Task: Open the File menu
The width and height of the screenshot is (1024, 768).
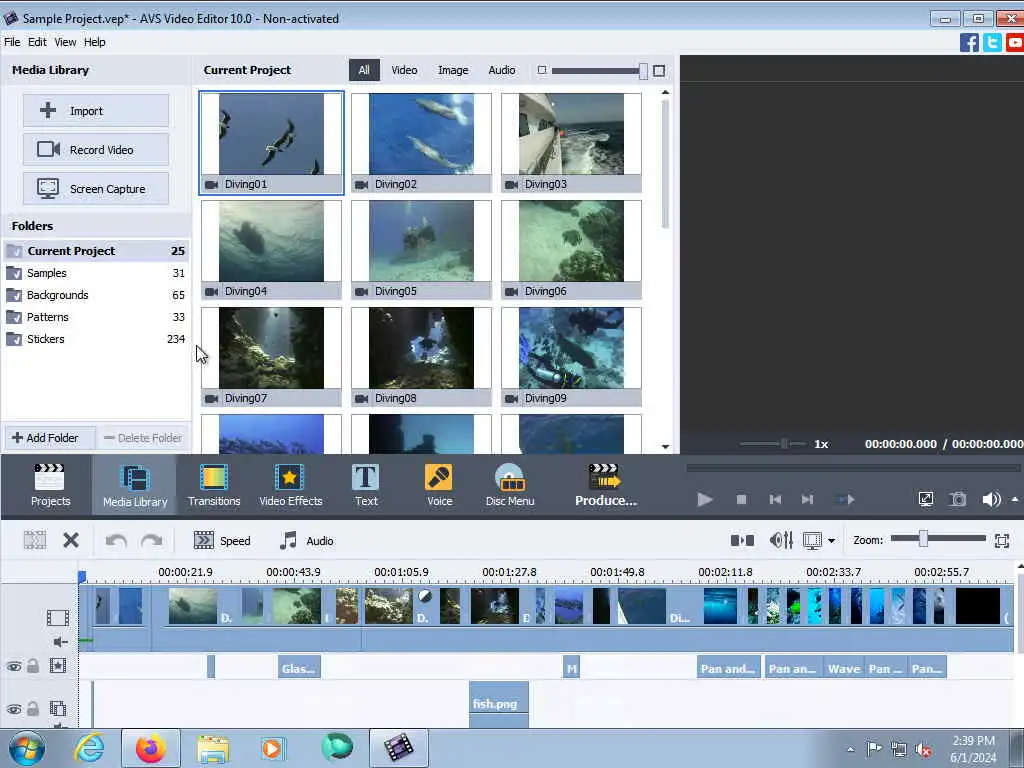Action: click(12, 42)
